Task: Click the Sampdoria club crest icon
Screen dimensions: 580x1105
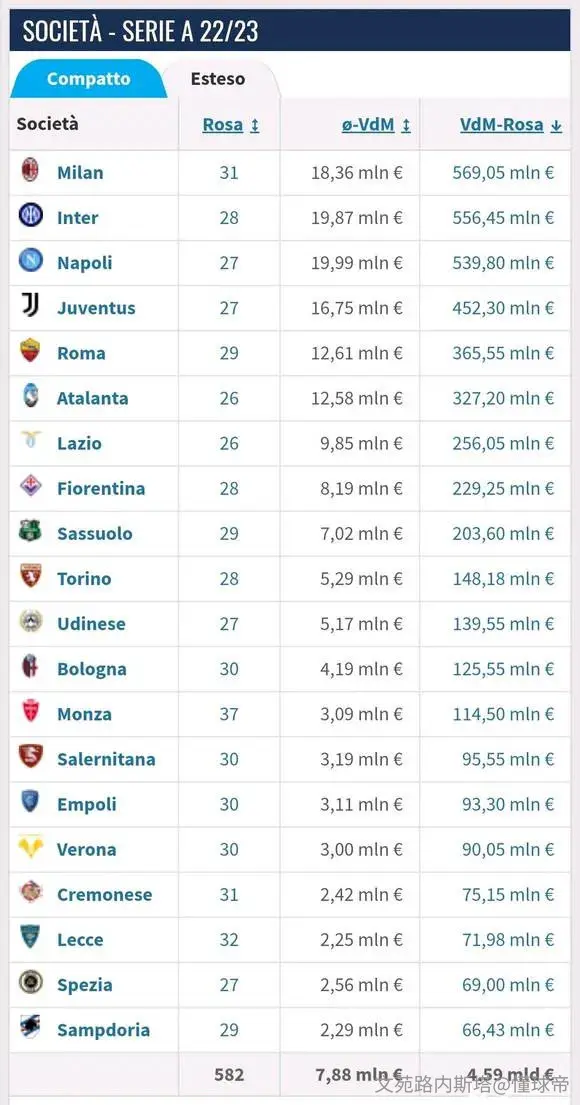Action: (30, 1027)
